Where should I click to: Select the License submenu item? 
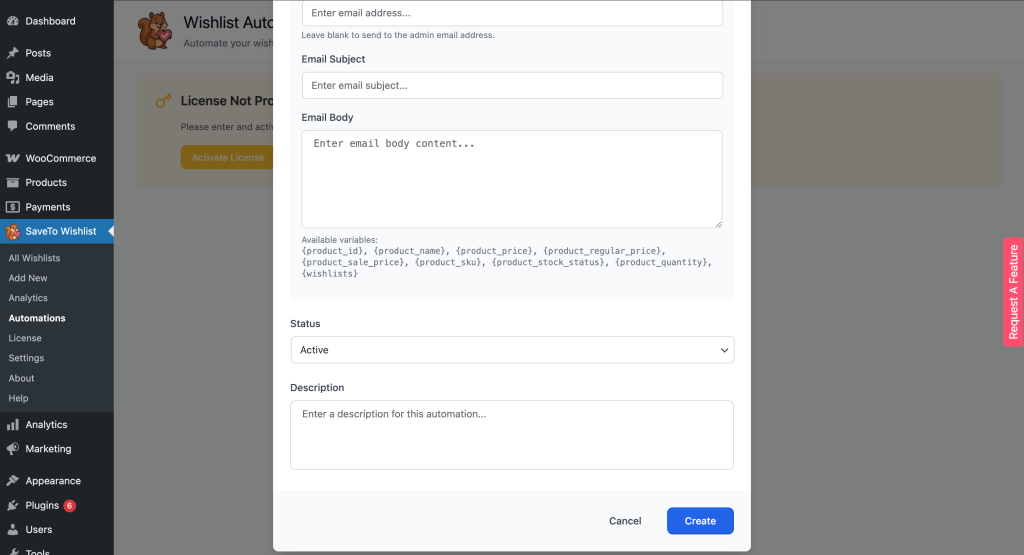point(25,338)
